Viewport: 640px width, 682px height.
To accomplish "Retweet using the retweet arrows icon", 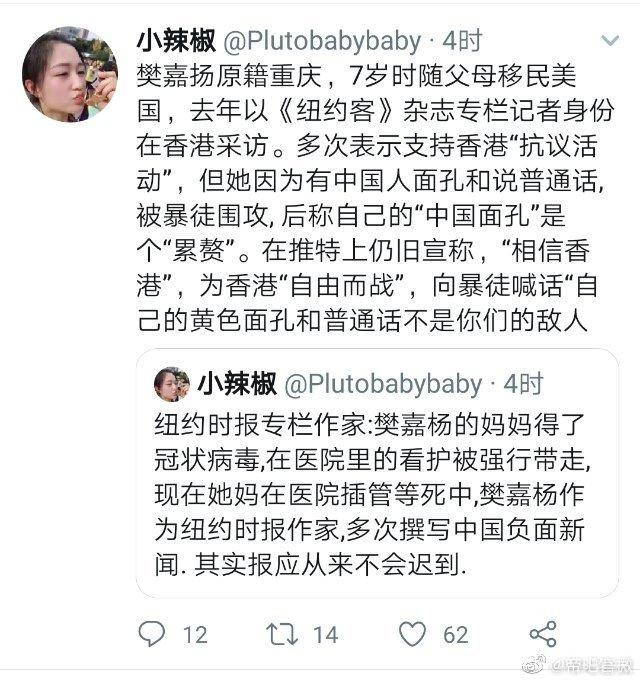I will pyautogui.click(x=282, y=634).
